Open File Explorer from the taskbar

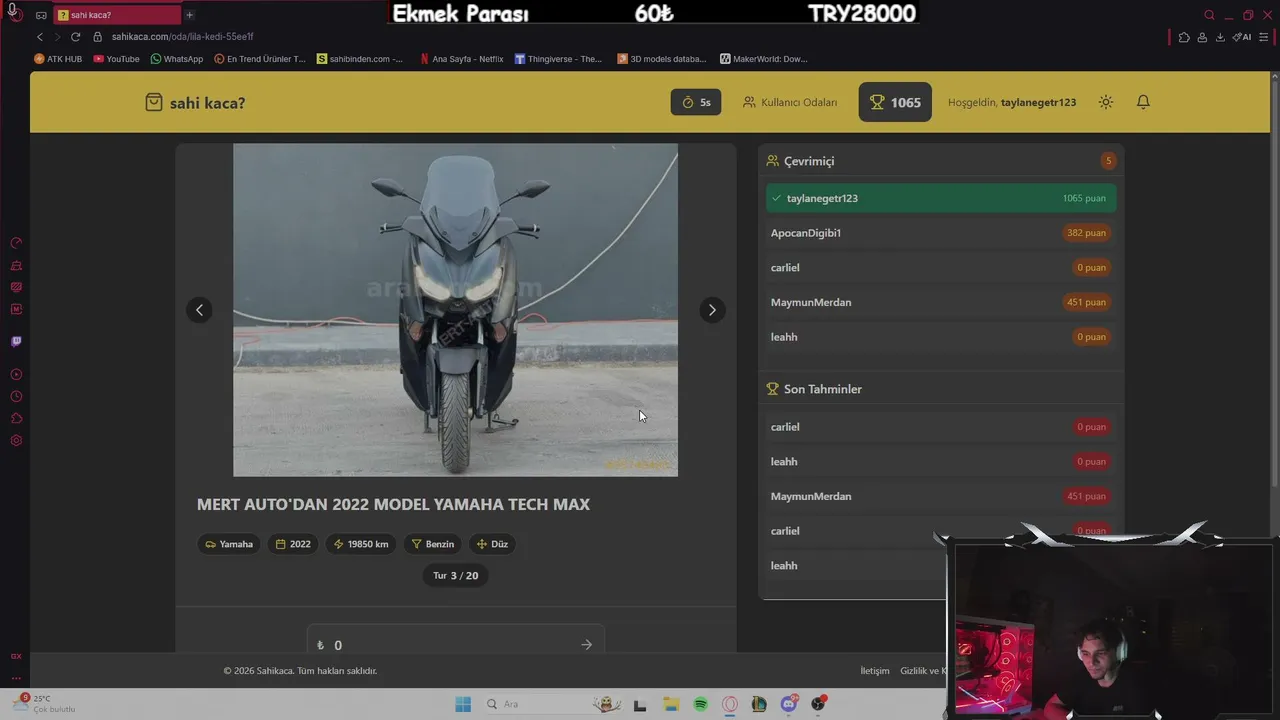671,704
